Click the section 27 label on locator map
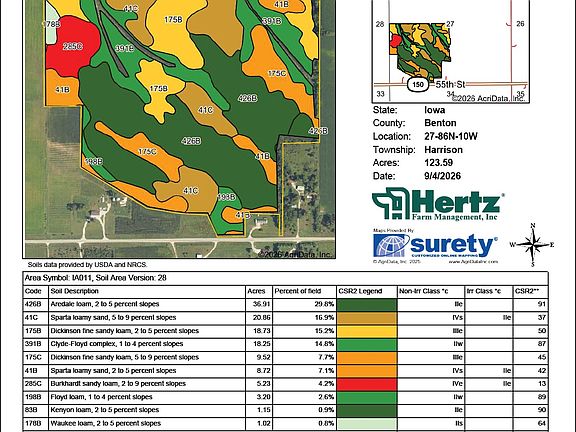576x432 pixels. coord(450,24)
